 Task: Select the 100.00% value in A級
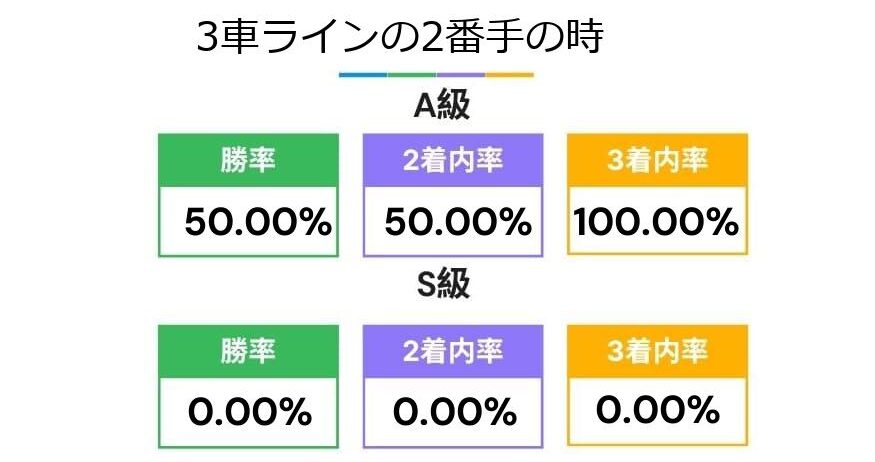[x=656, y=222]
